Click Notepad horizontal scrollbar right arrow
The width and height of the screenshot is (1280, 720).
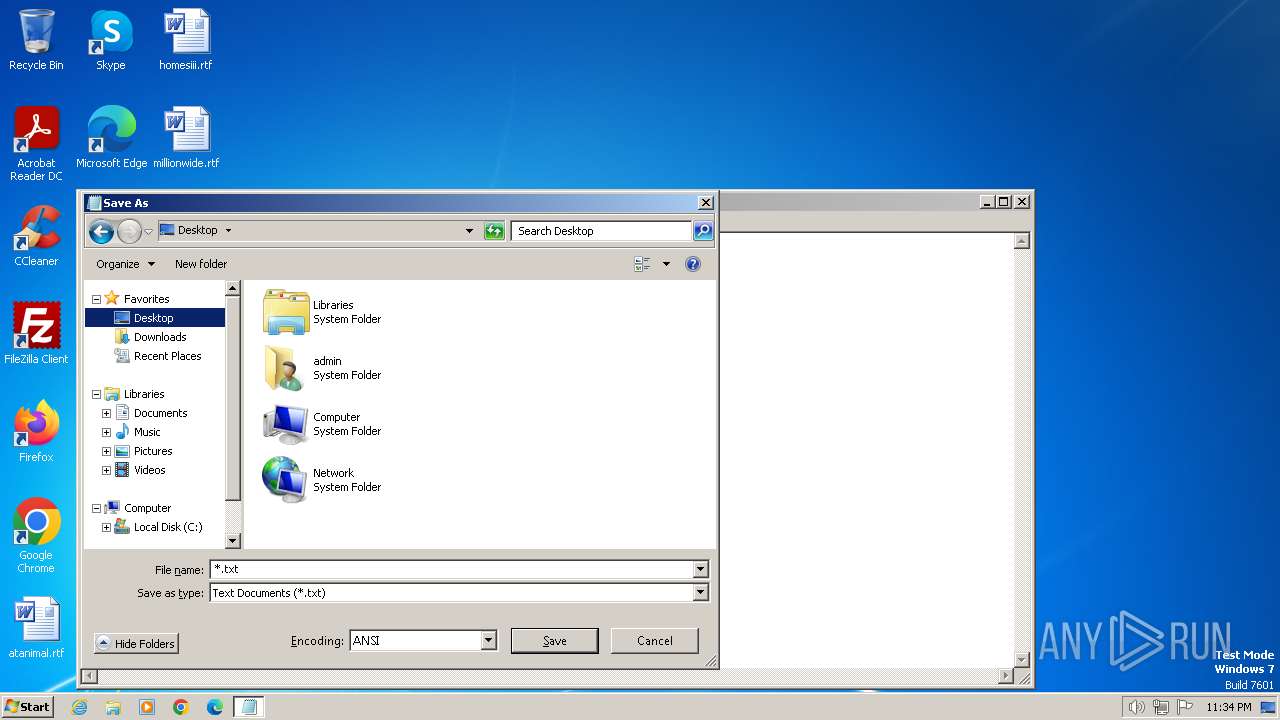[x=1006, y=677]
